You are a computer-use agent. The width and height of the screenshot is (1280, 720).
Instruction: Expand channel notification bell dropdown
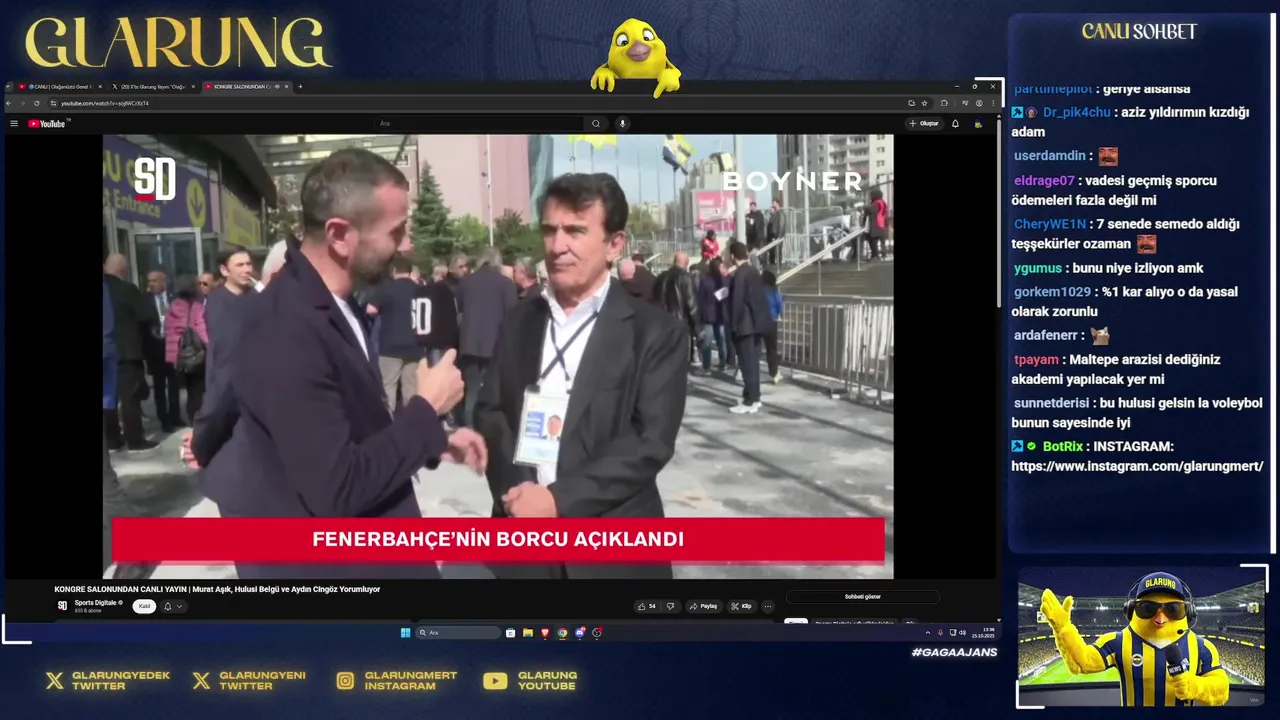(x=172, y=606)
